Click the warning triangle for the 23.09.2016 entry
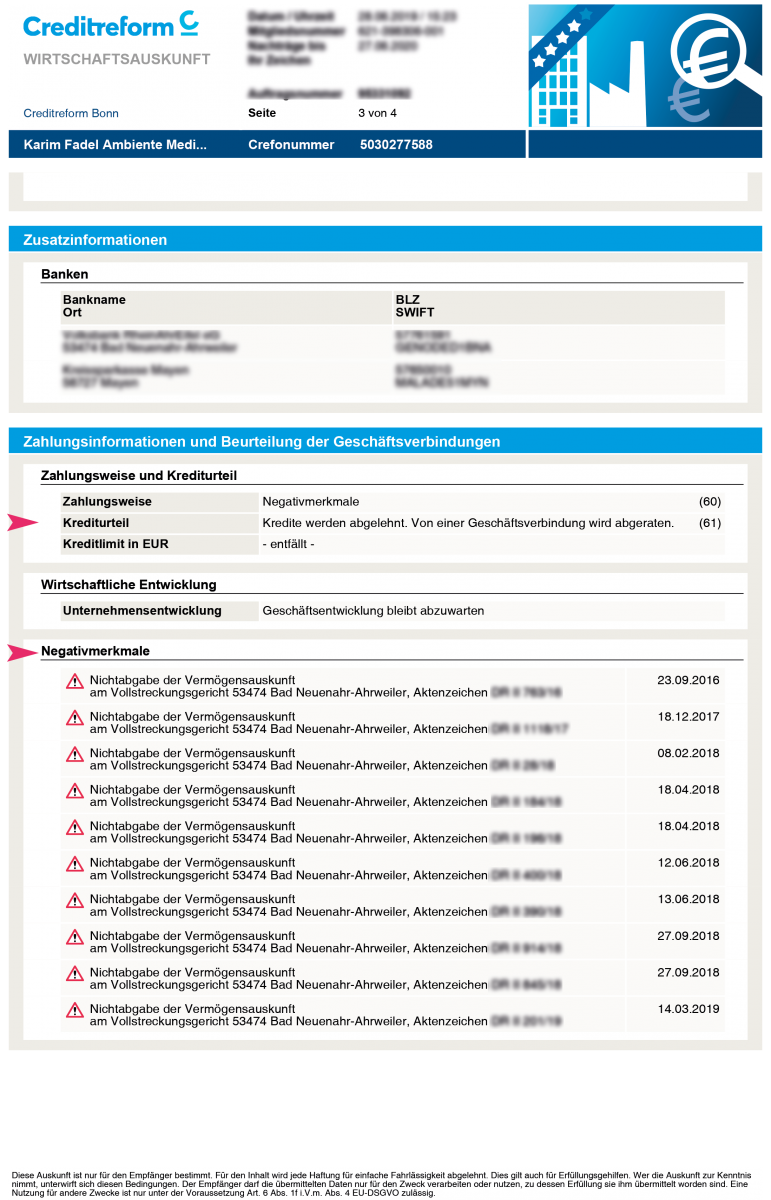 click(x=75, y=681)
